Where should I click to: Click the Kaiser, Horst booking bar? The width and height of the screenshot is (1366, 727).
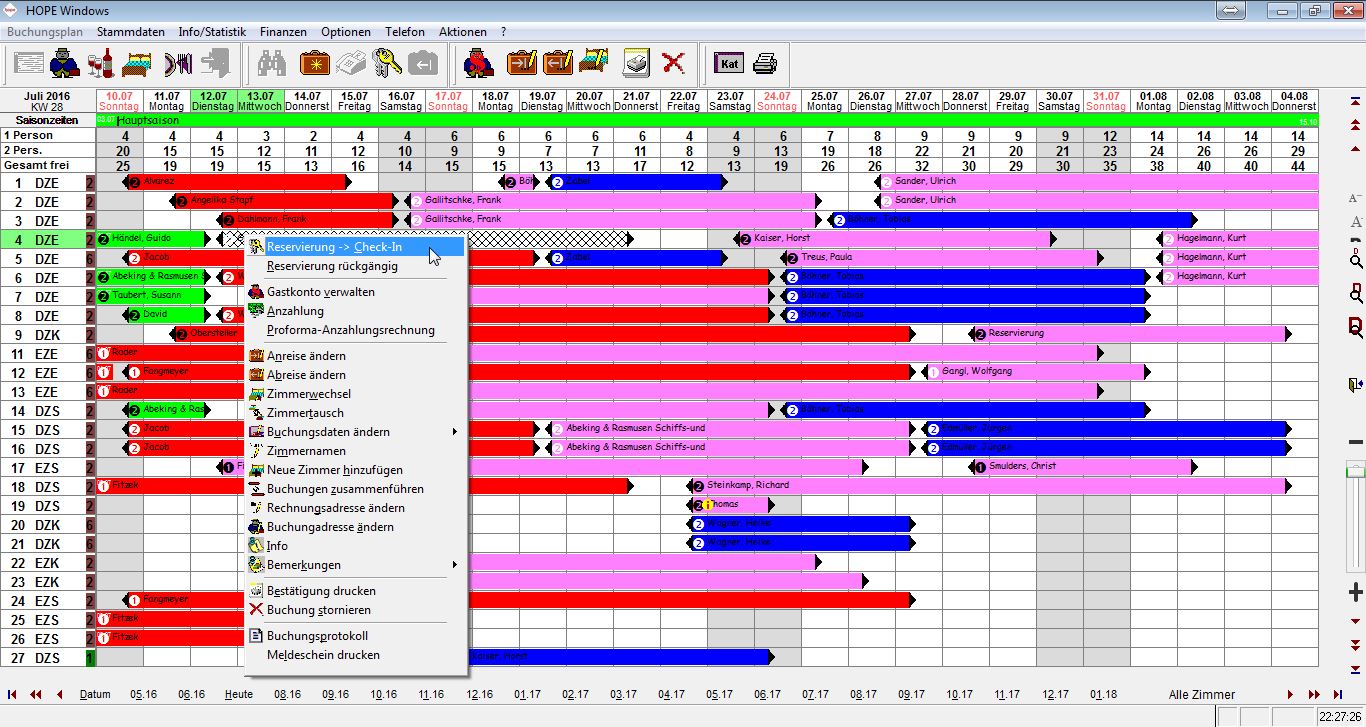point(895,239)
